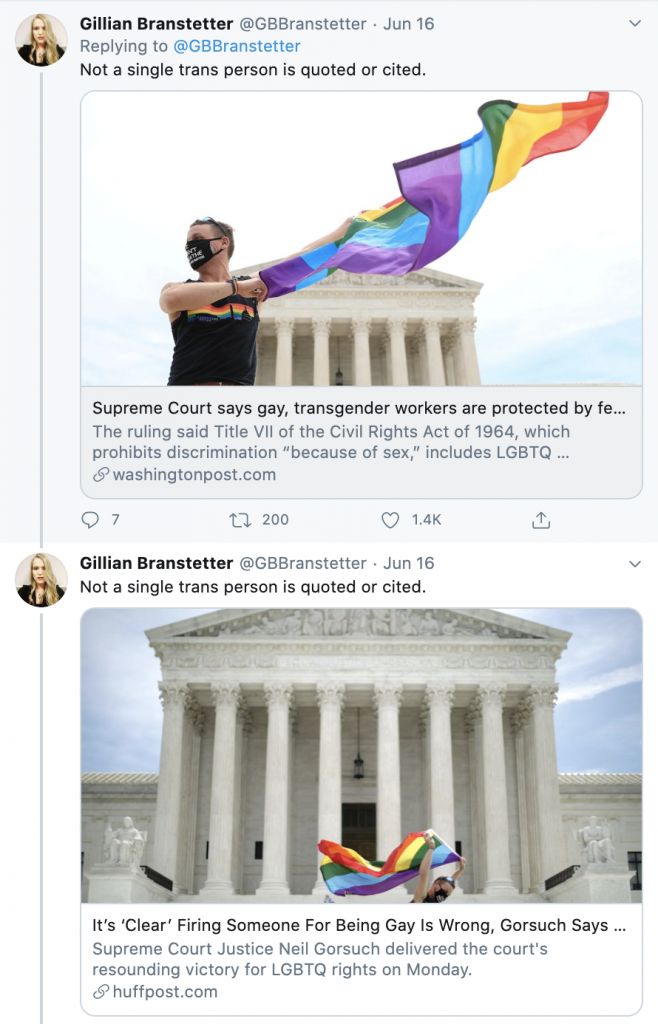Open the huffpost.com link icon
This screenshot has width=658, height=1024.
pos(101,992)
